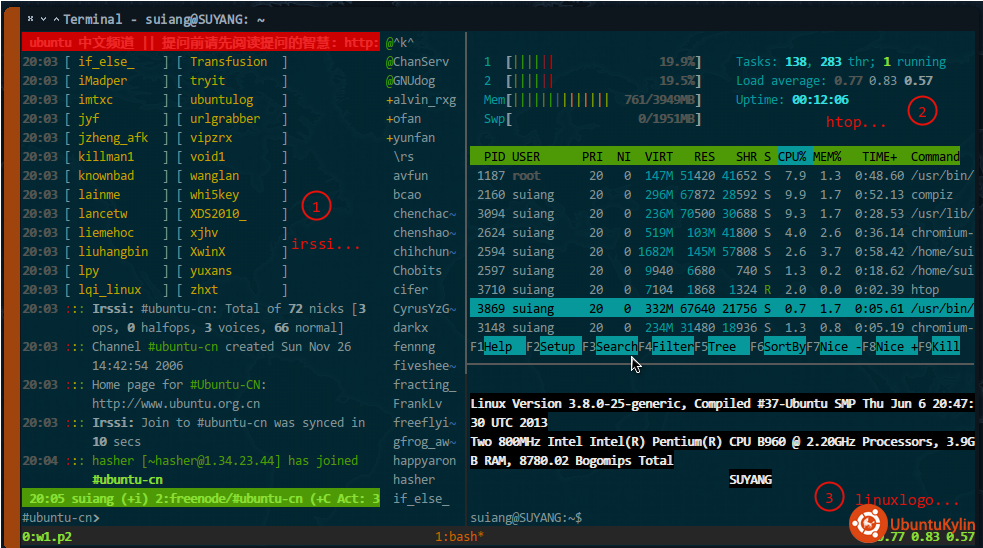Sort htop by CPU% column header
Viewport: 983px width, 548px height.
click(x=792, y=157)
